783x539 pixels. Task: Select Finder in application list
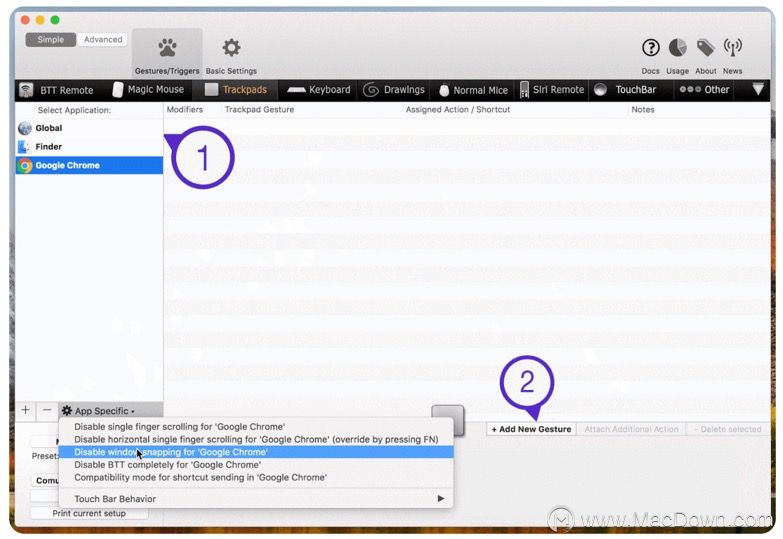89,147
